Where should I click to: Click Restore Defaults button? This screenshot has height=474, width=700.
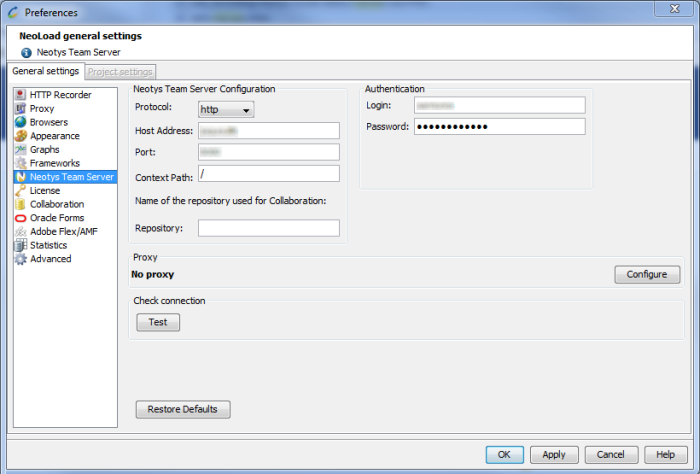(183, 409)
